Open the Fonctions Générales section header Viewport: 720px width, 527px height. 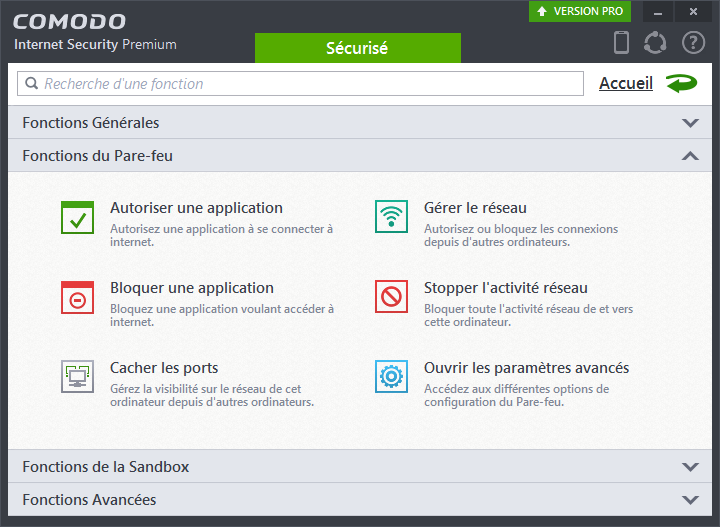click(360, 123)
